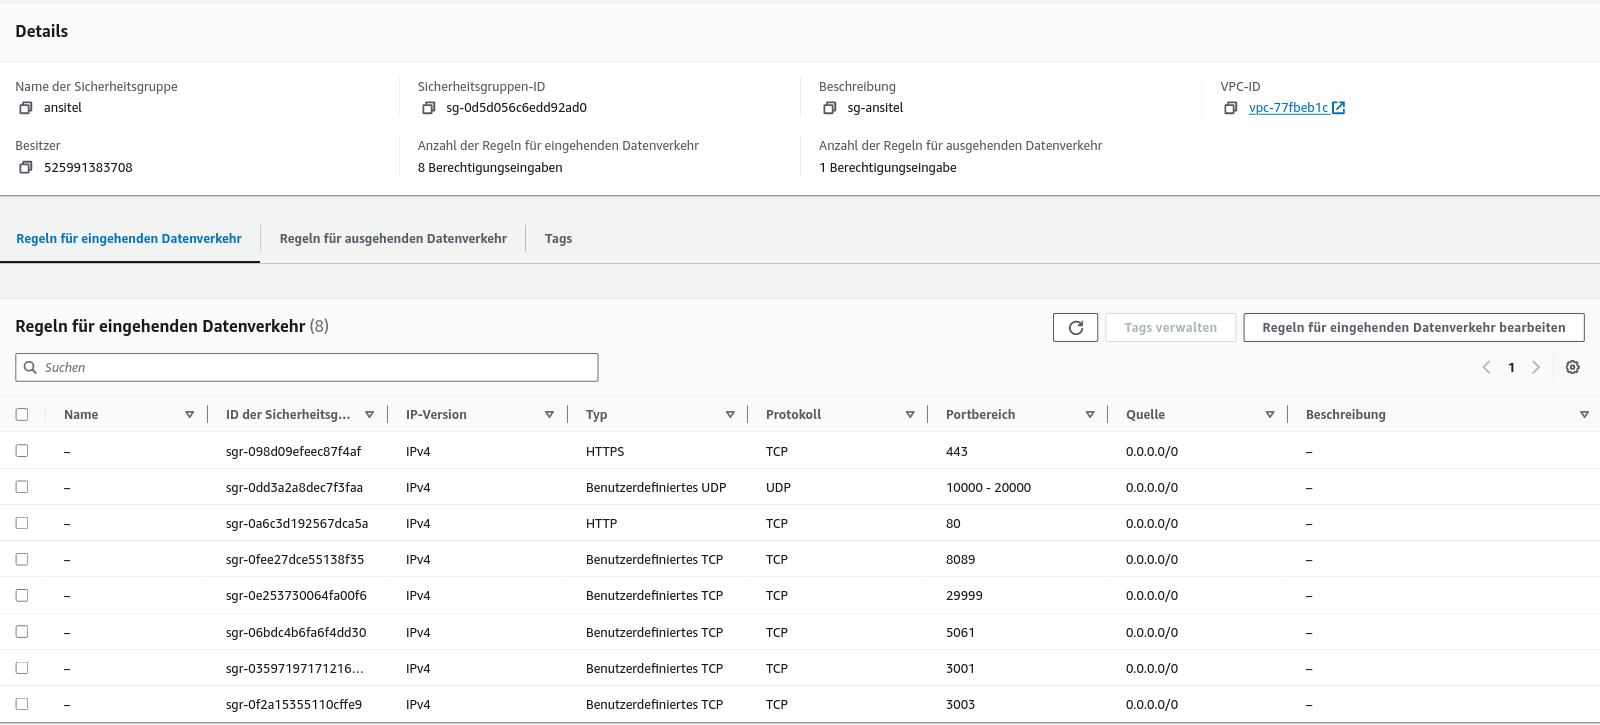Click Regeln für eingehenden Datenverkehr bearbeiten button

click(x=1413, y=328)
